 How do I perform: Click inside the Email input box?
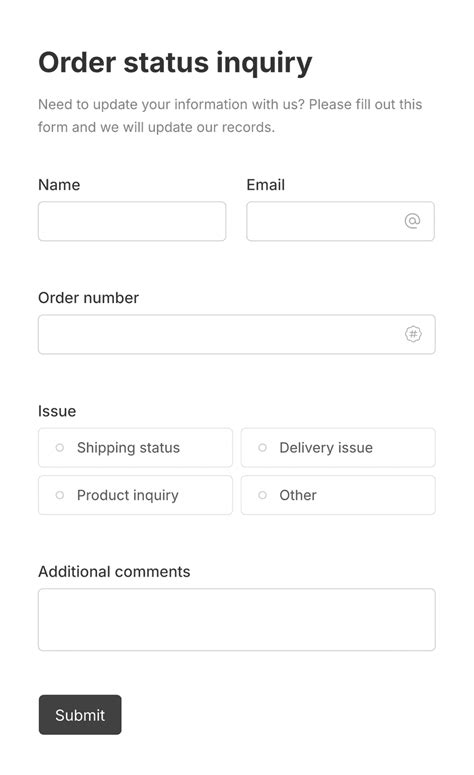pyautogui.click(x=341, y=221)
